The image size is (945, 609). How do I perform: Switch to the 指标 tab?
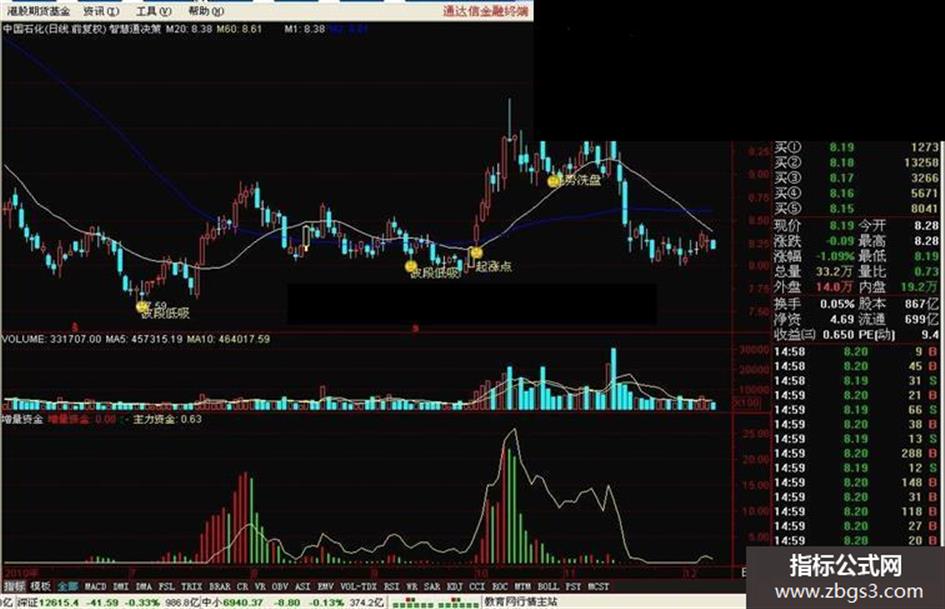pyautogui.click(x=14, y=586)
